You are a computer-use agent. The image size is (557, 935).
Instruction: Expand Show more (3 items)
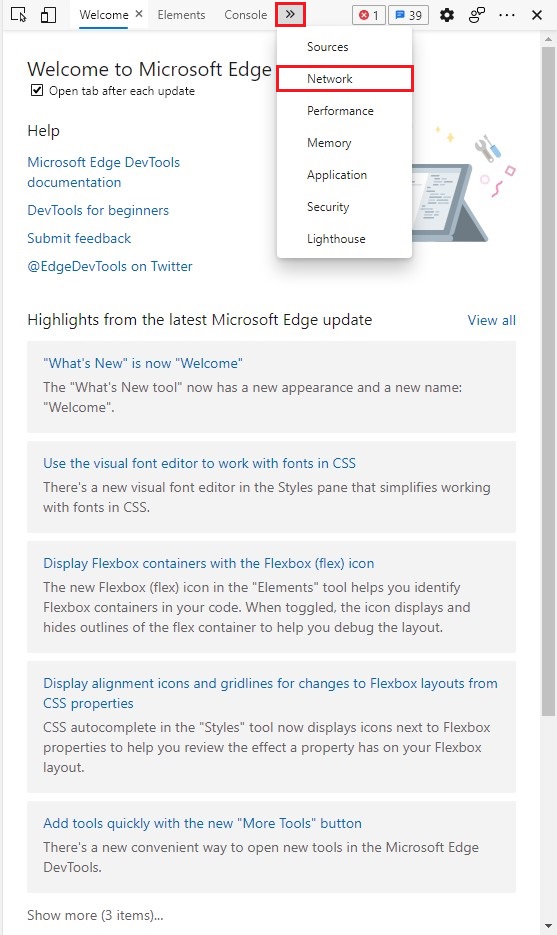point(95,915)
